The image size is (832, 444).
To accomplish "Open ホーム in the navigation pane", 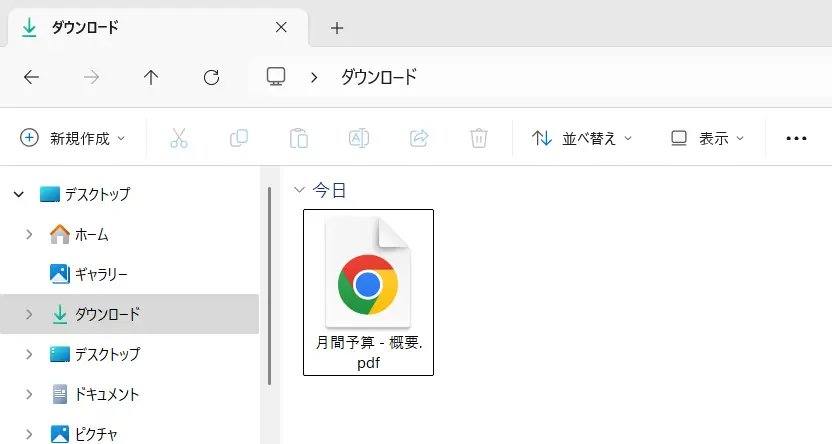I will click(x=80, y=234).
